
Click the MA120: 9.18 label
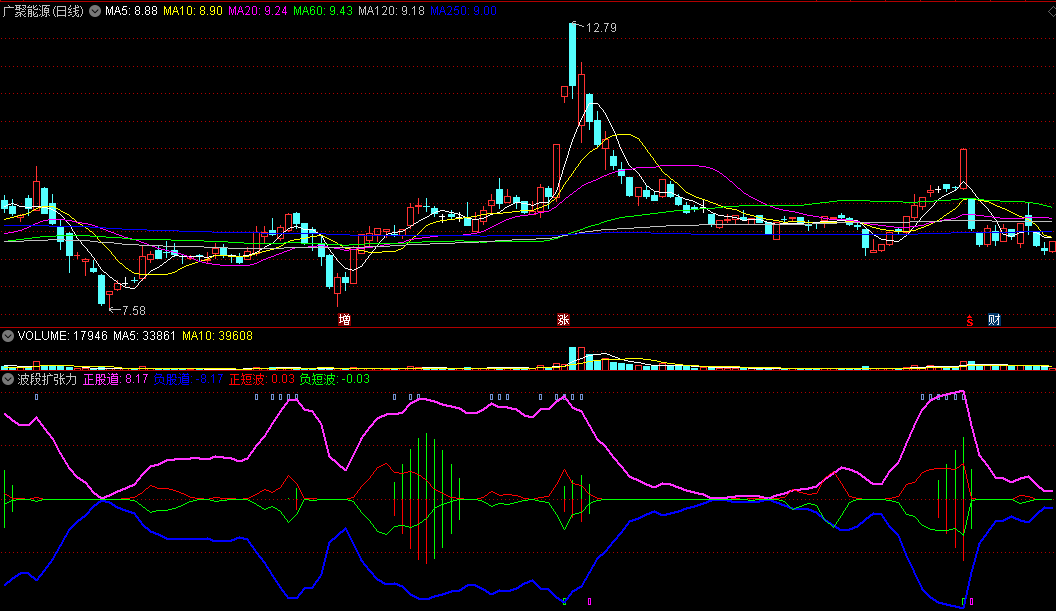pos(391,11)
